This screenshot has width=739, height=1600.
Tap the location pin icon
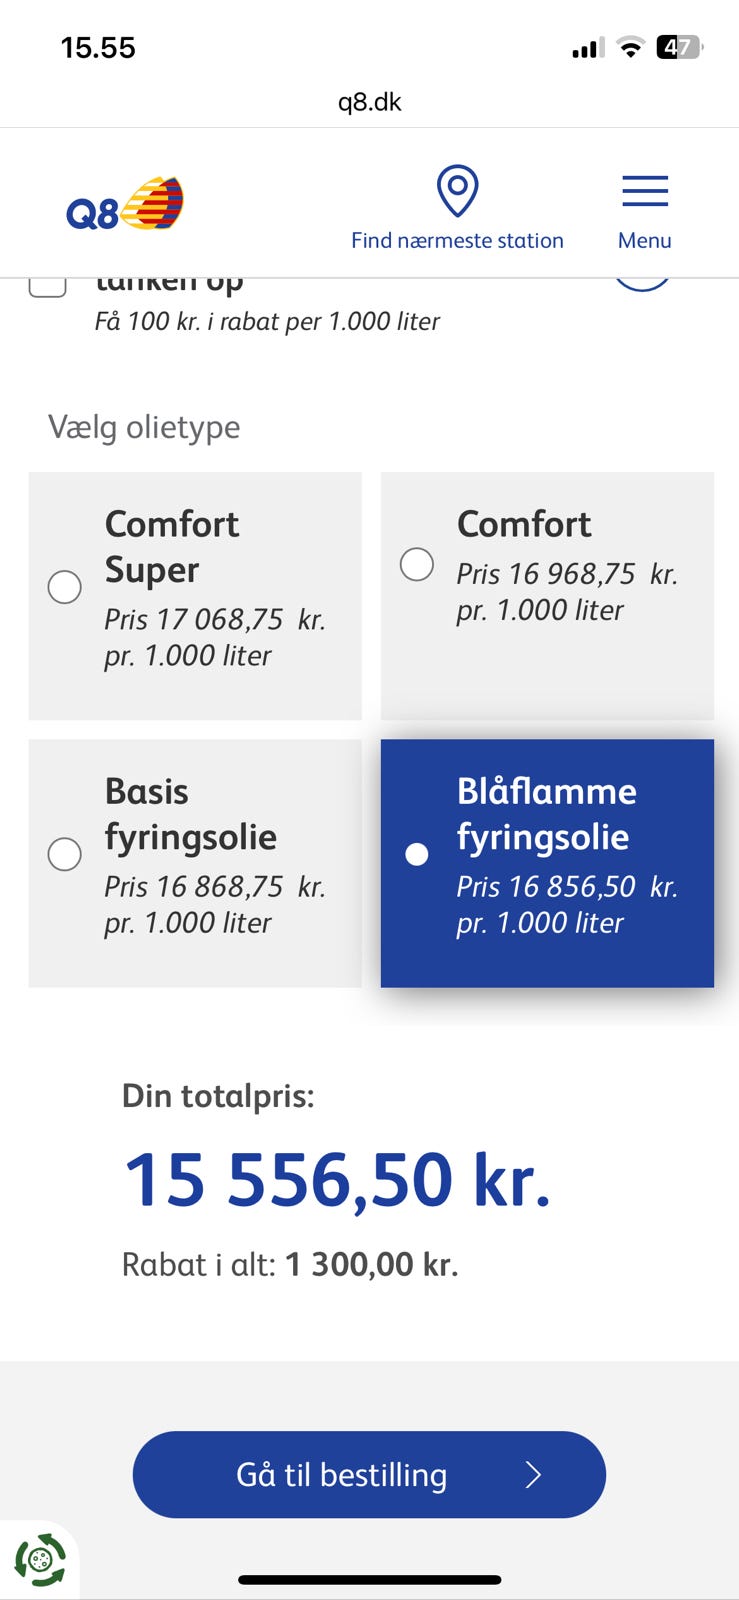tap(457, 191)
